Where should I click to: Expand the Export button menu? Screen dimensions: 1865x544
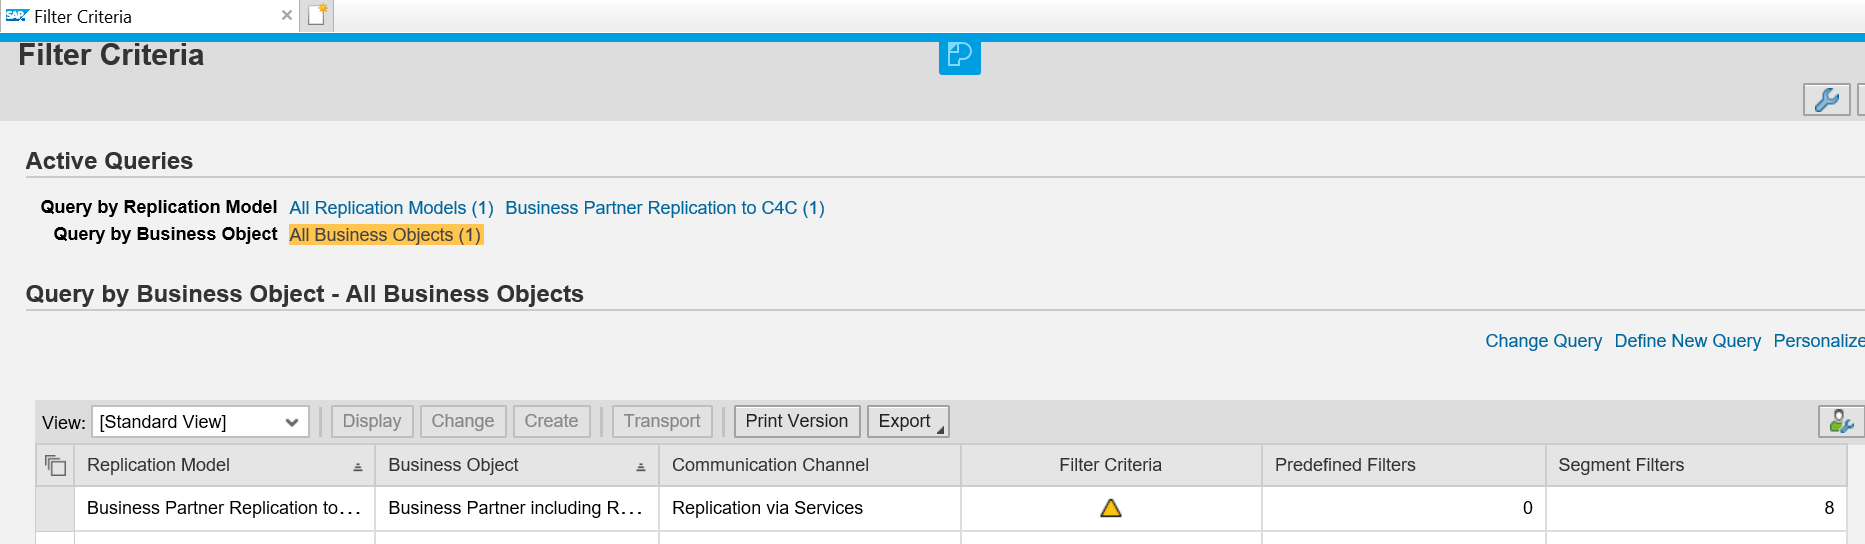(x=908, y=422)
